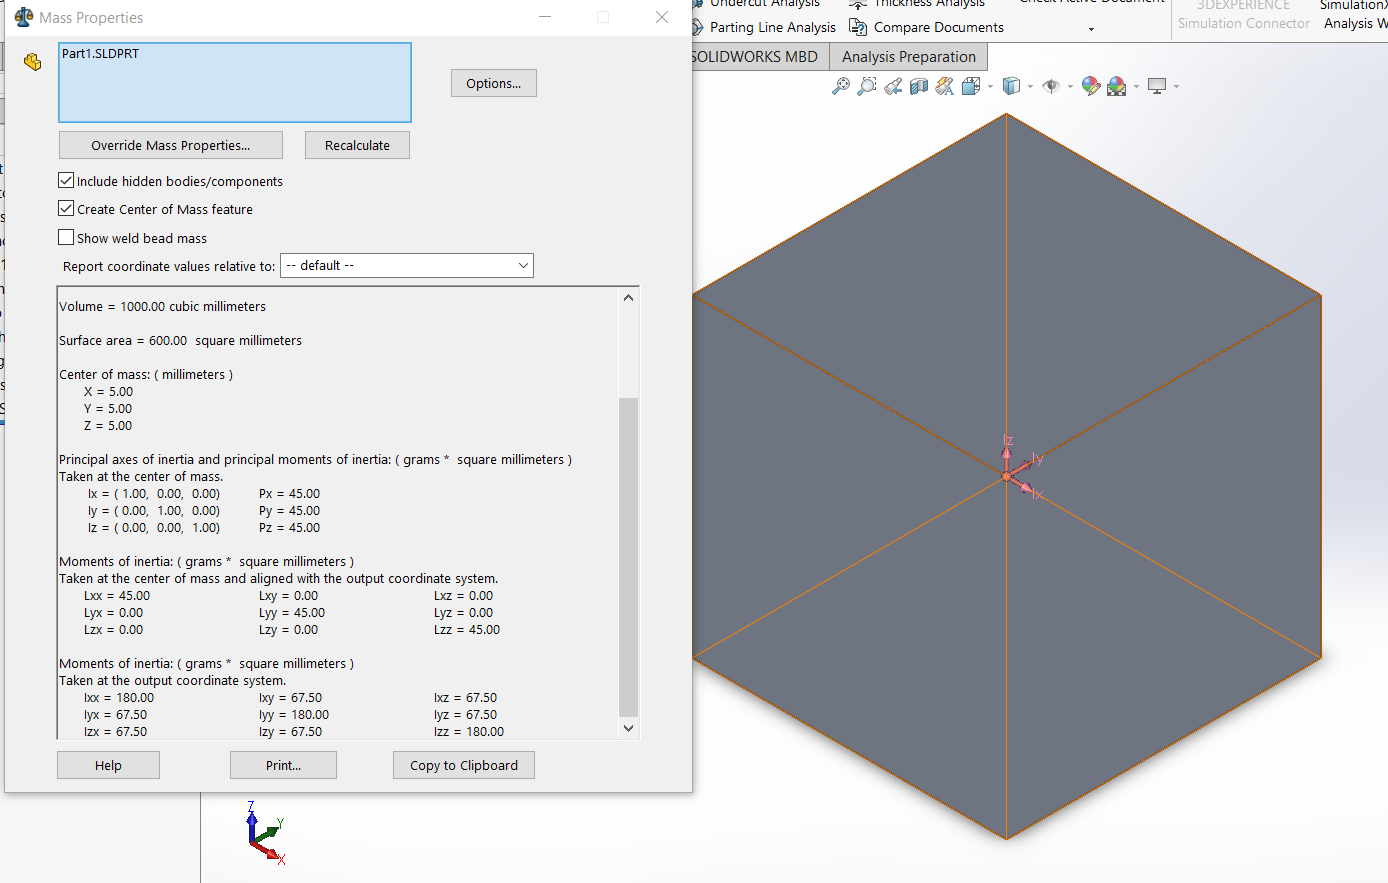Select the center of mass marker on cube

coord(1006,477)
